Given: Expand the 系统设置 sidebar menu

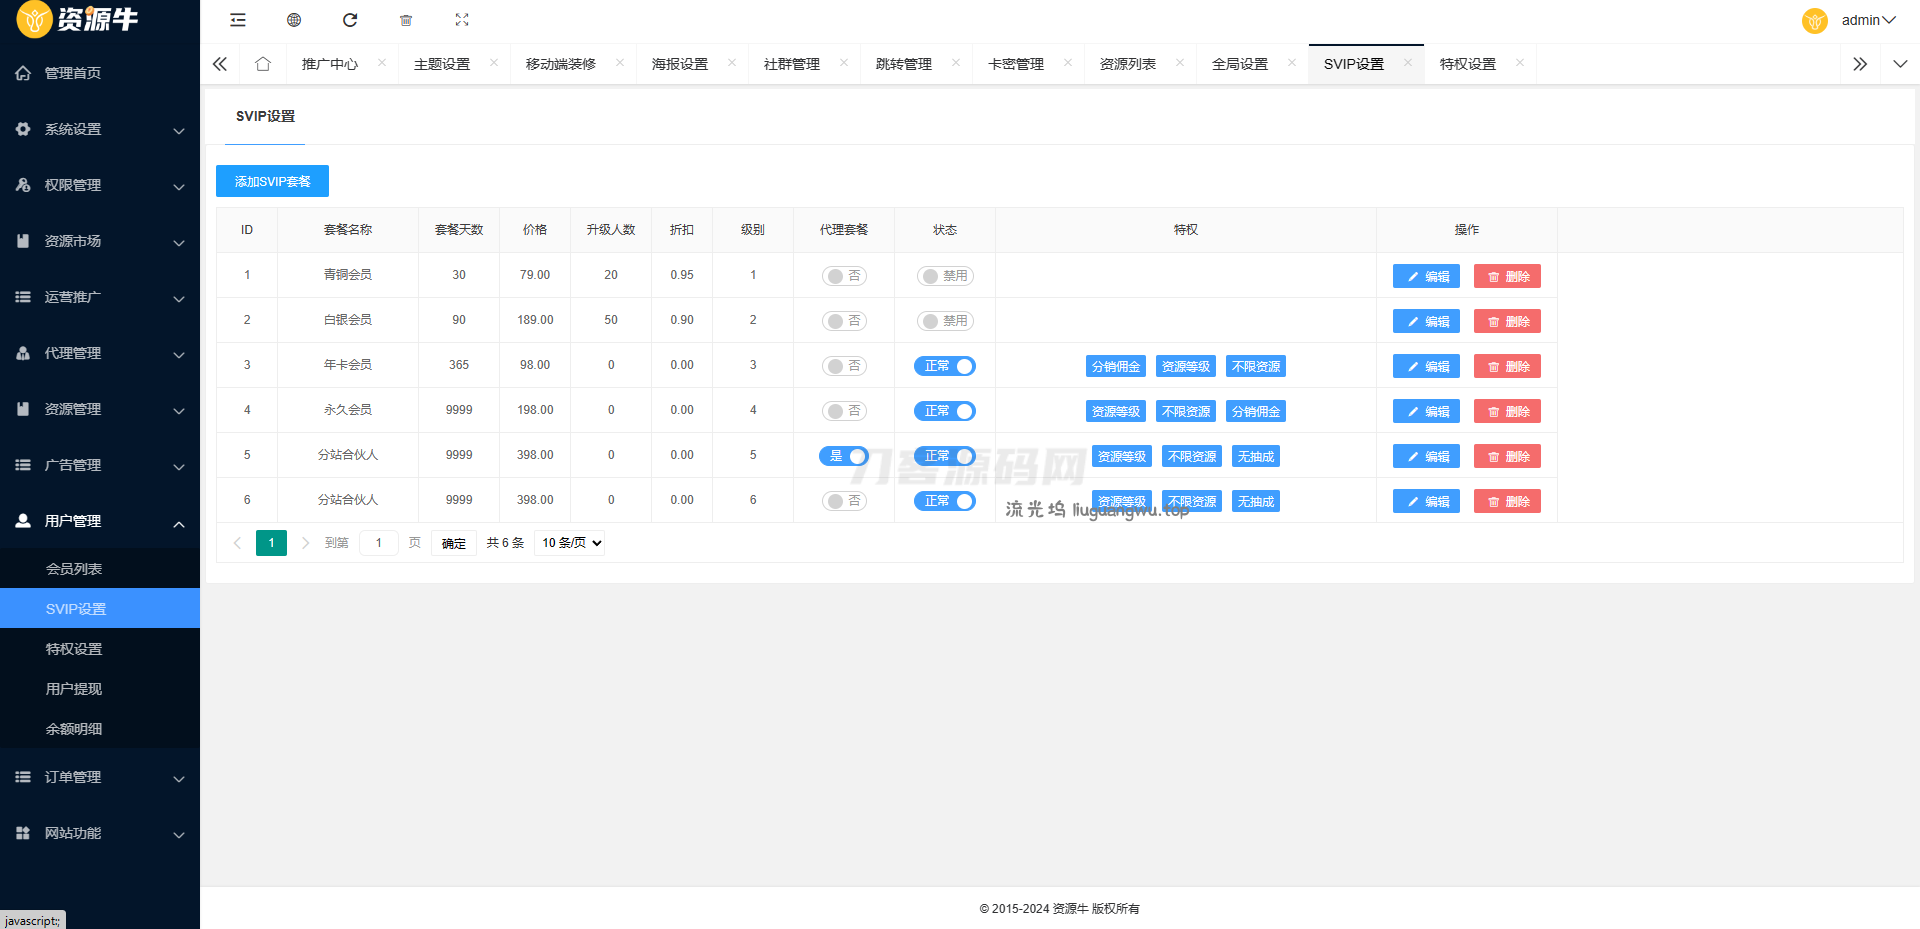Looking at the screenshot, I should (100, 129).
